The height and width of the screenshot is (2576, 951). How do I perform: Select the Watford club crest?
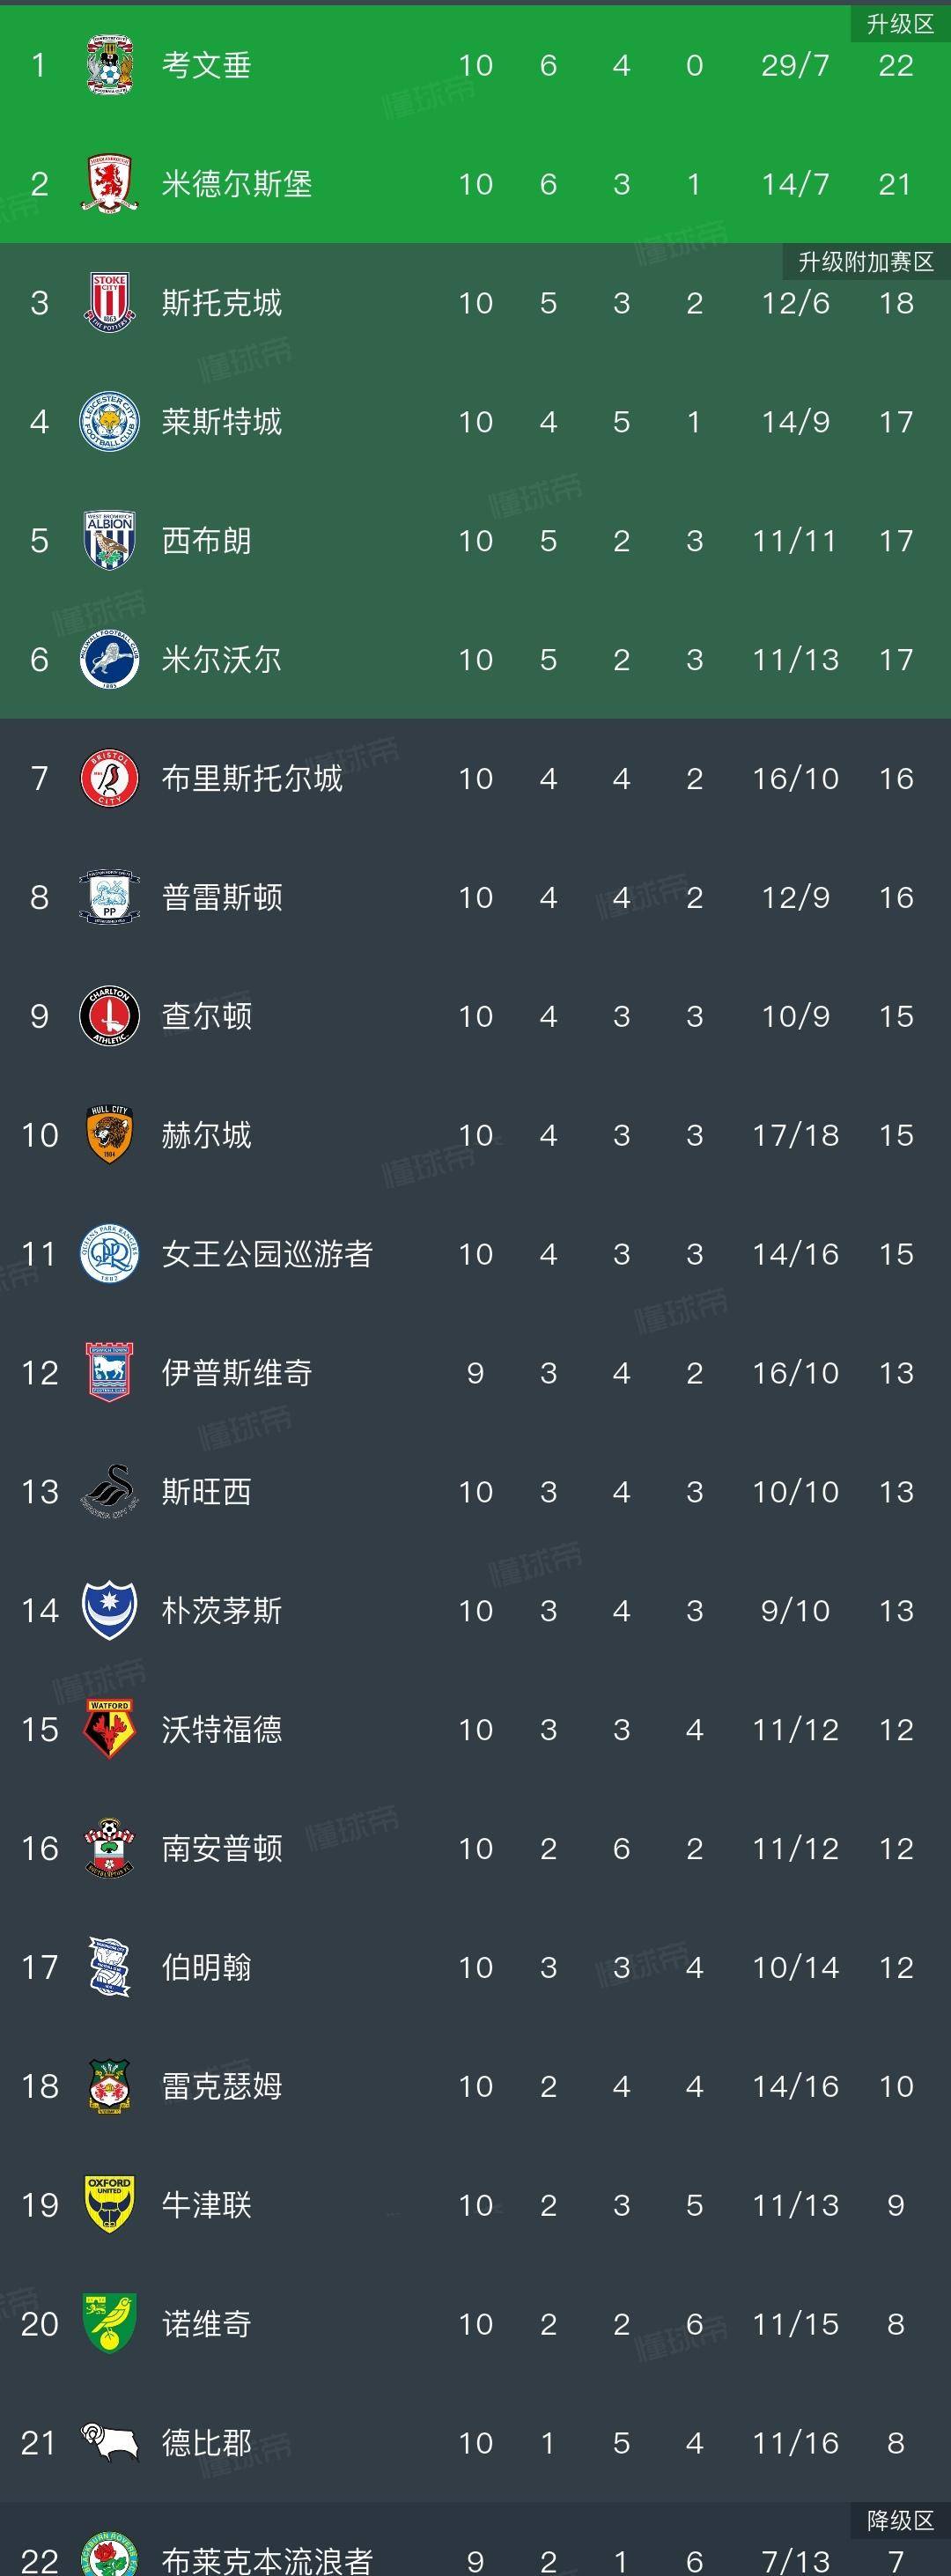click(109, 1729)
